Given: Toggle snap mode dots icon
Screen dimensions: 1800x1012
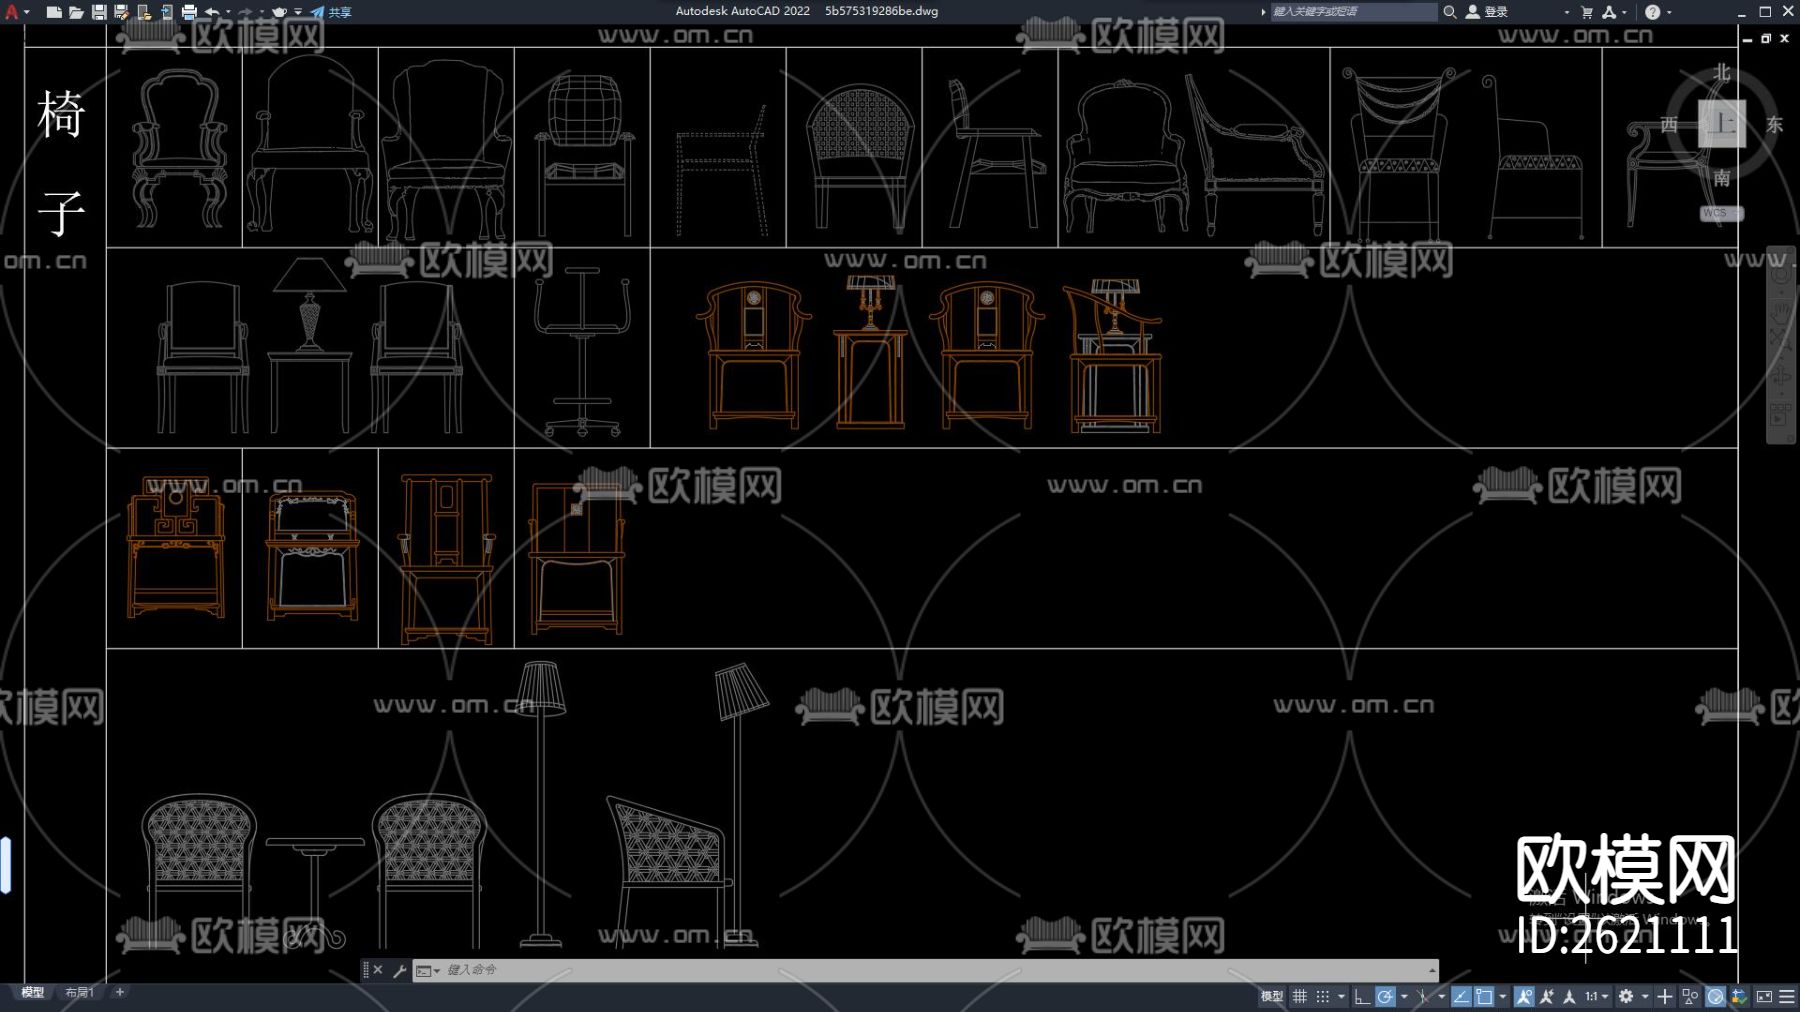Looking at the screenshot, I should pos(1323,996).
